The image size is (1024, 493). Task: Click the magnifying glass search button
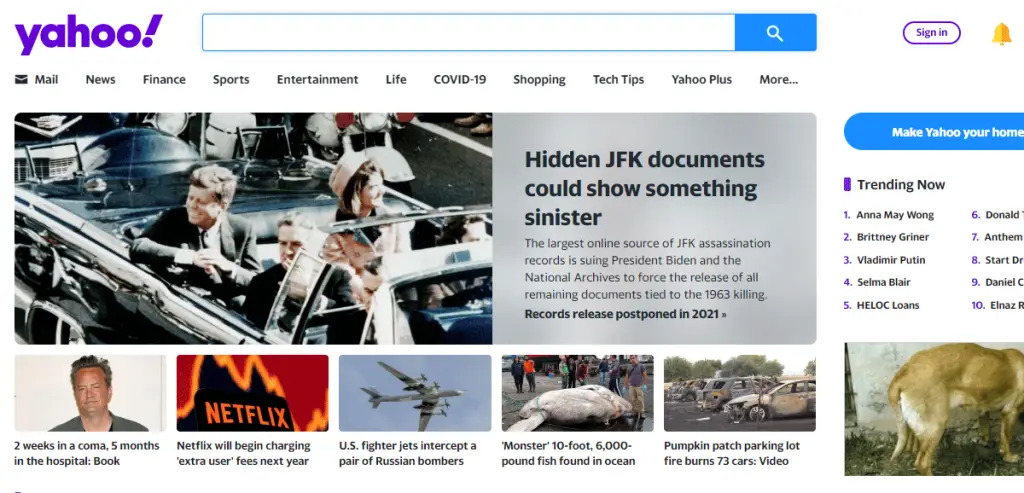pos(775,33)
